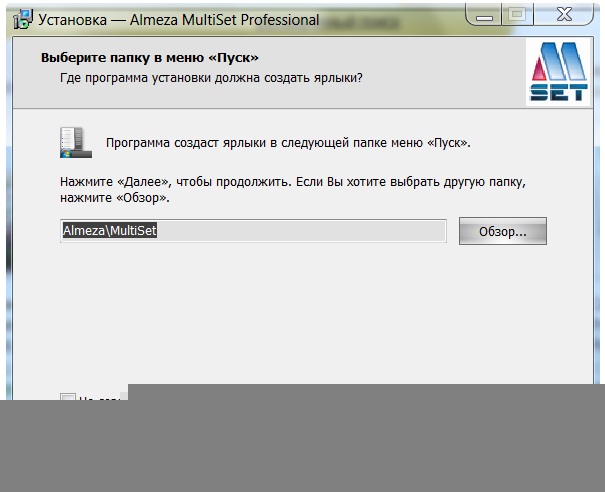Click the installer icon in the title bar
The height and width of the screenshot is (492, 605).
point(23,19)
